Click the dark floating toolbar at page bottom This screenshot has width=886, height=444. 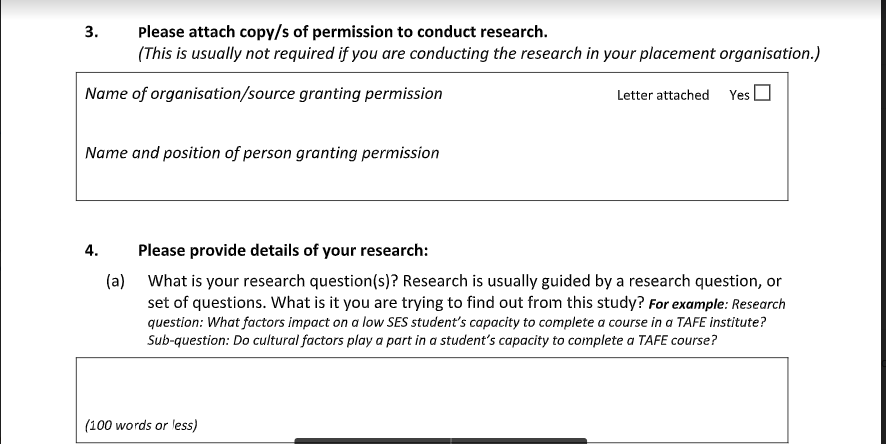coord(441,441)
